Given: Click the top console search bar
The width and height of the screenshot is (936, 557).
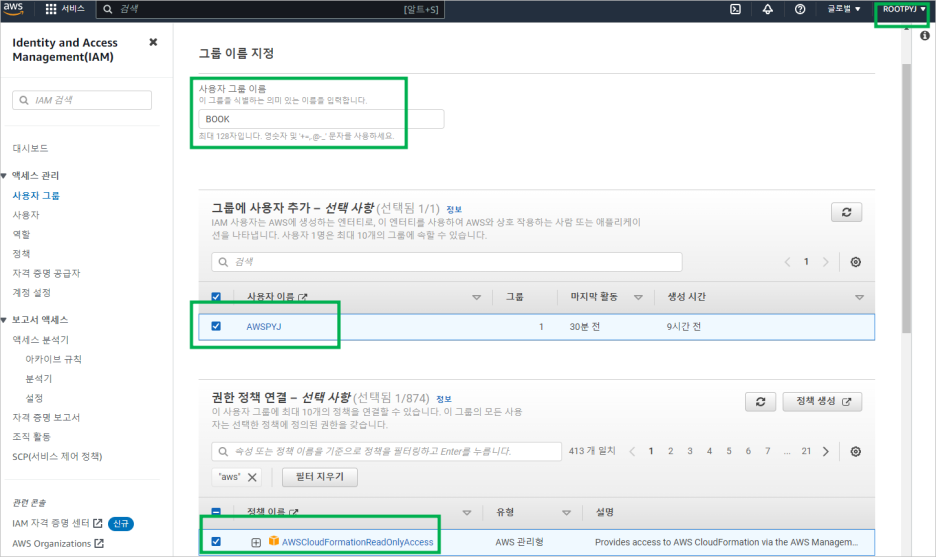Looking at the screenshot, I should point(270,9).
